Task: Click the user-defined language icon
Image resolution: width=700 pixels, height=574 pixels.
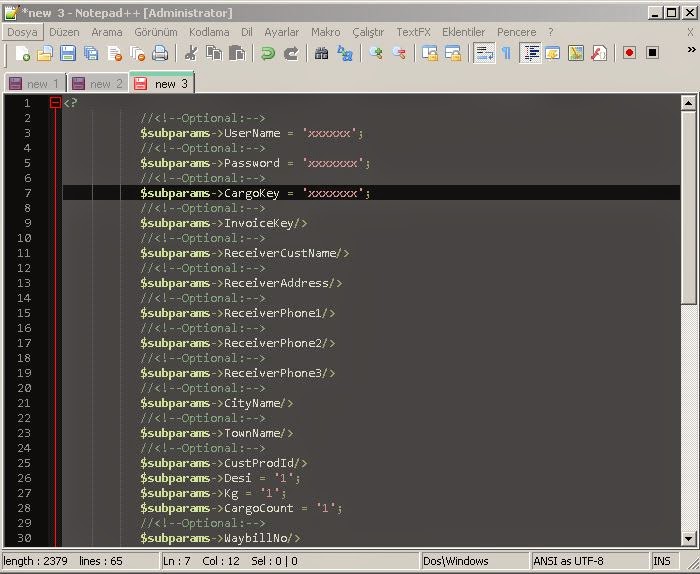Action: coord(553,53)
